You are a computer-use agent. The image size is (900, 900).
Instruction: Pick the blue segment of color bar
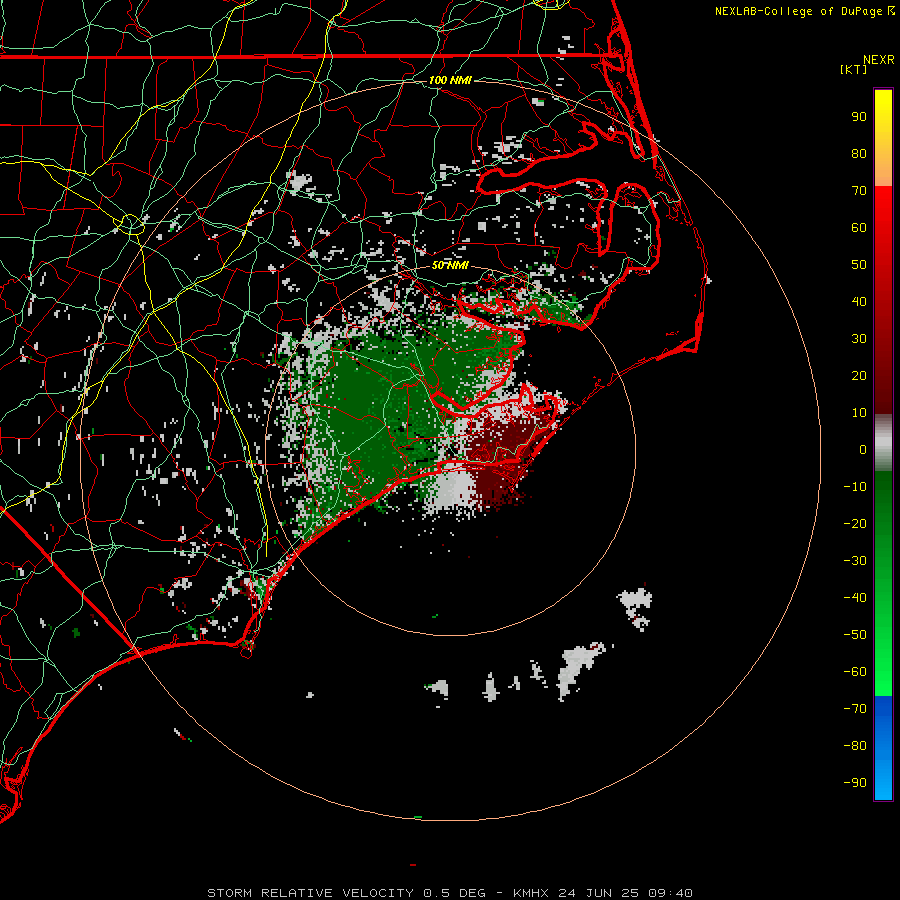point(883,746)
